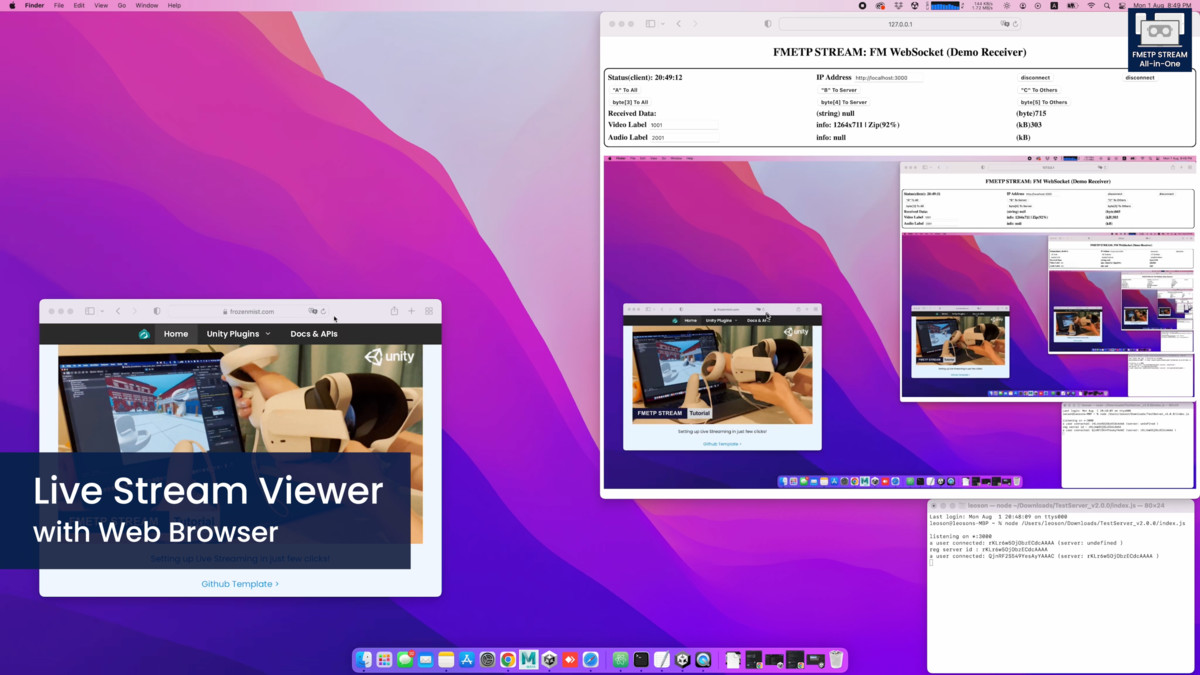Viewport: 1200px width, 675px height.
Task: Open Safari from the Dock
Action: (x=591, y=659)
